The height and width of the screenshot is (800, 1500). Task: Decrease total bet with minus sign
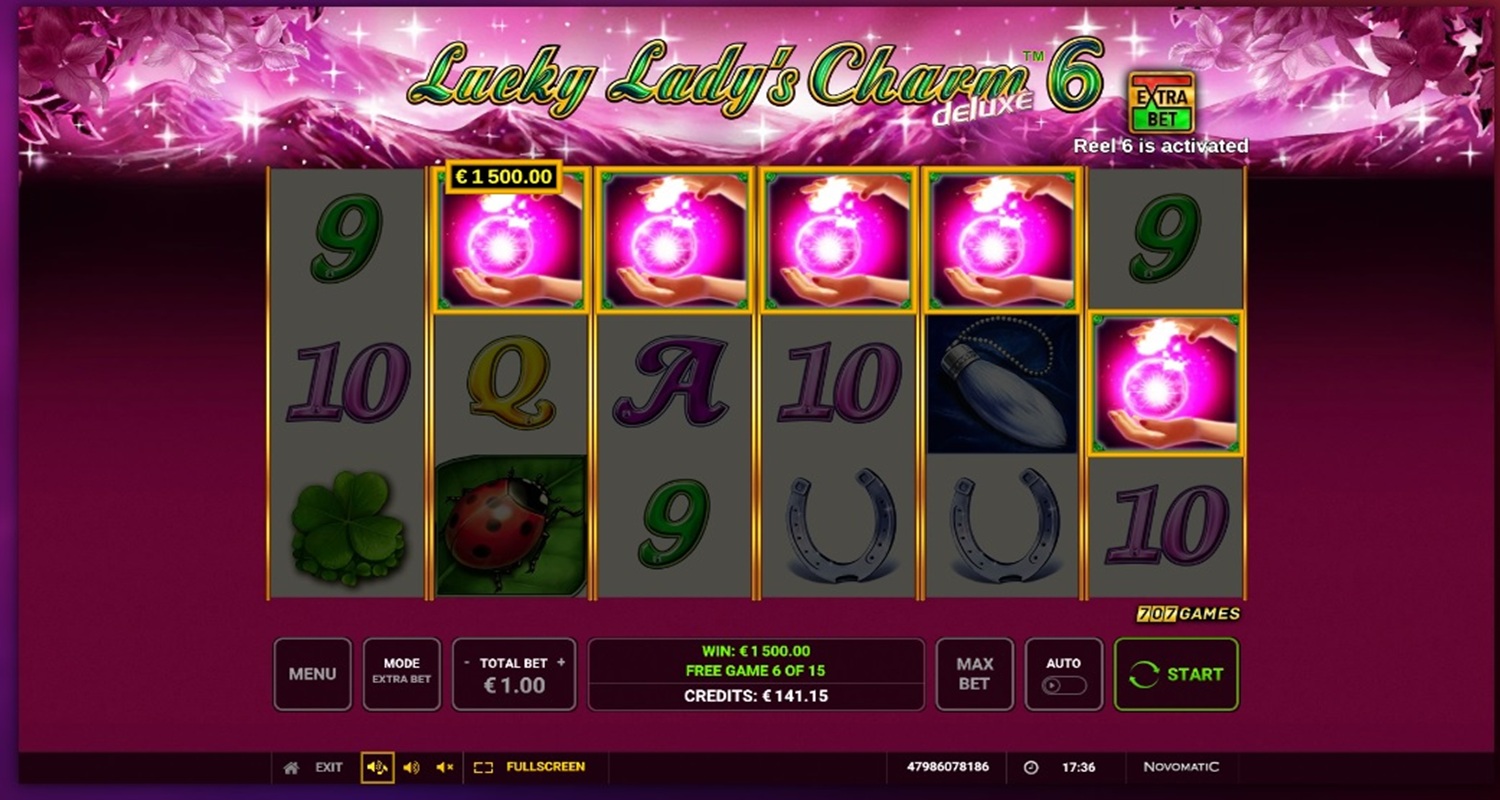coord(466,662)
